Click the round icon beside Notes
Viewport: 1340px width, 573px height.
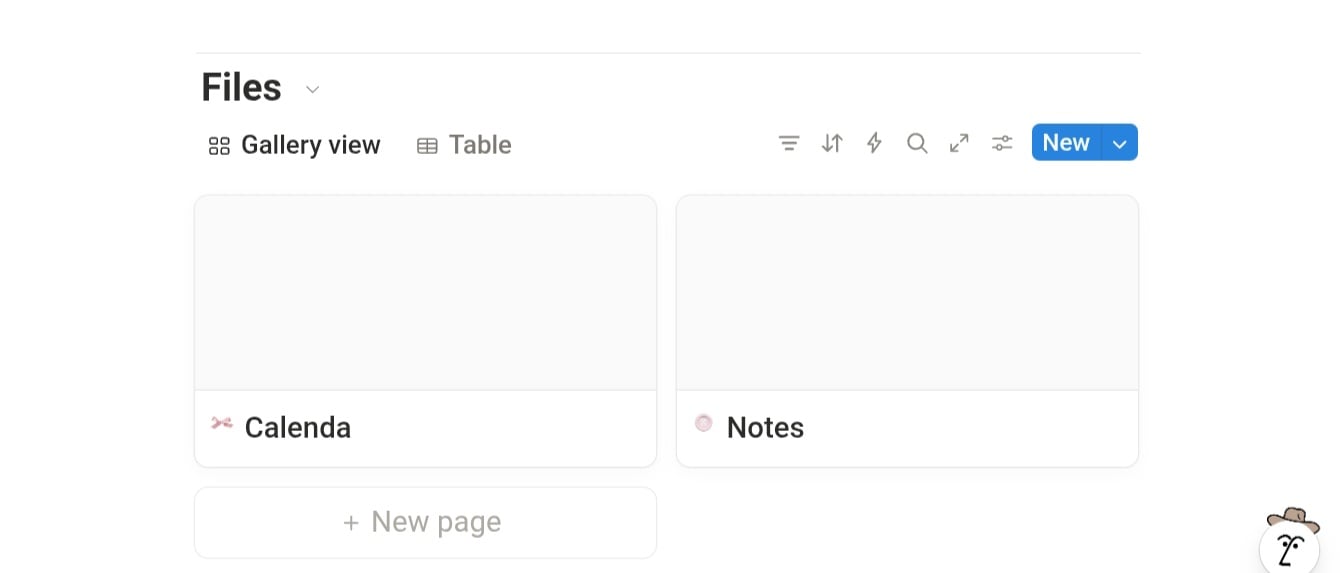click(704, 423)
